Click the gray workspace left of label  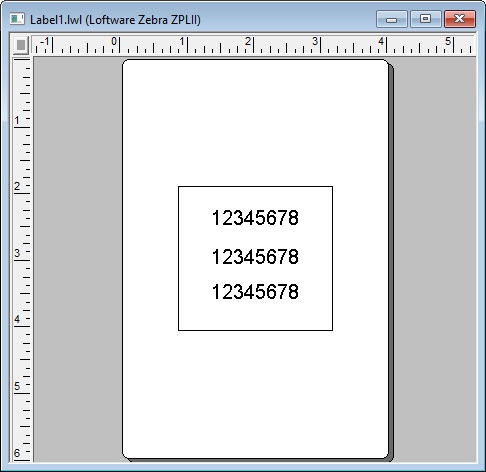click(x=78, y=259)
